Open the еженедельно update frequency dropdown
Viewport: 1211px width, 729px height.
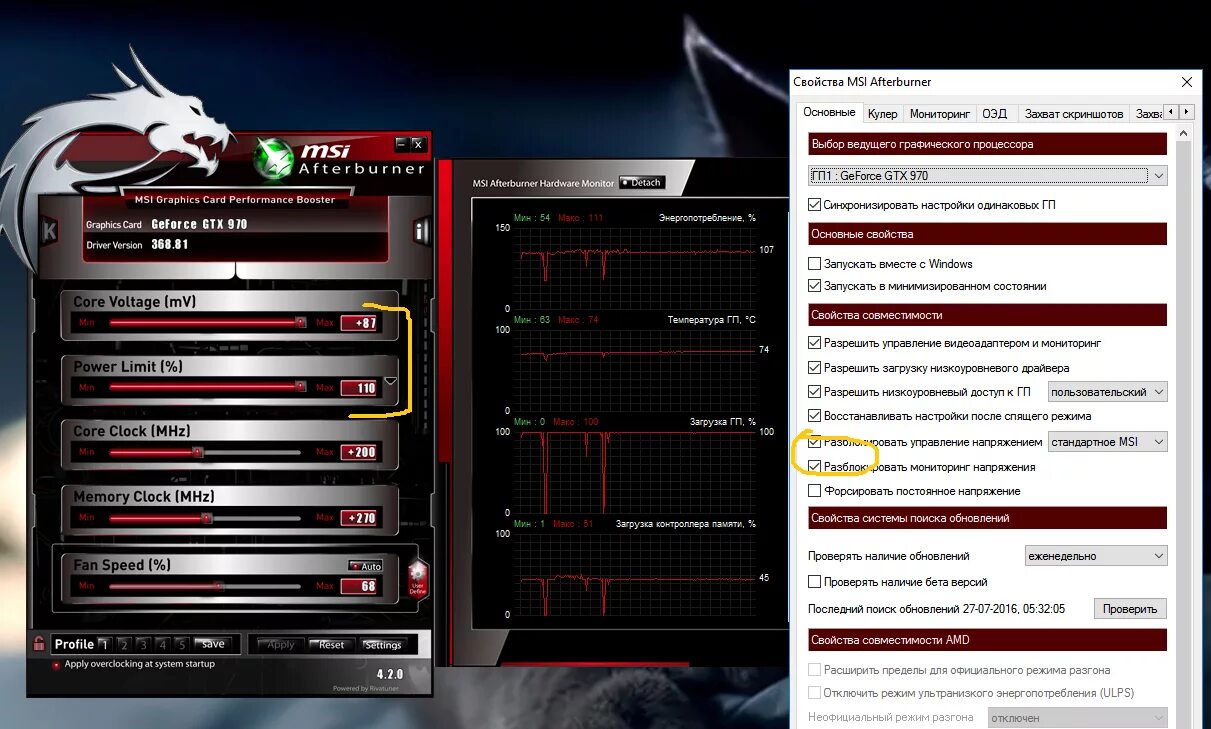pos(1096,556)
